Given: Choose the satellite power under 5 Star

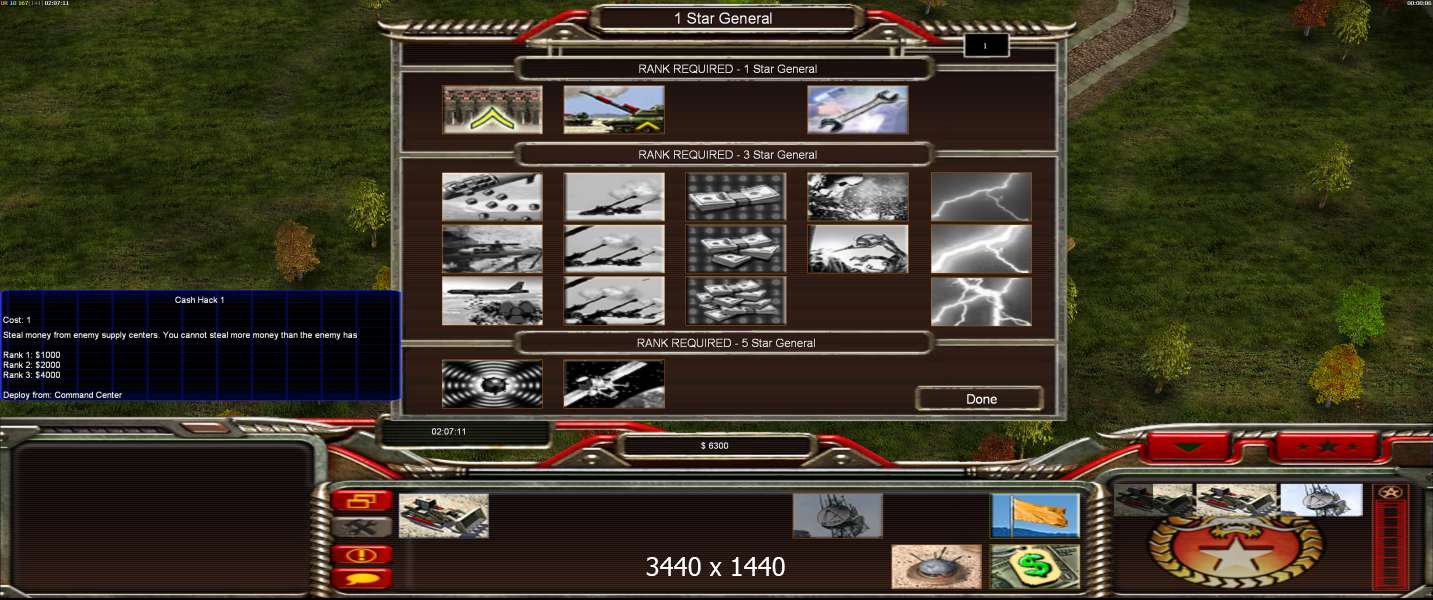Looking at the screenshot, I should pyautogui.click(x=614, y=384).
